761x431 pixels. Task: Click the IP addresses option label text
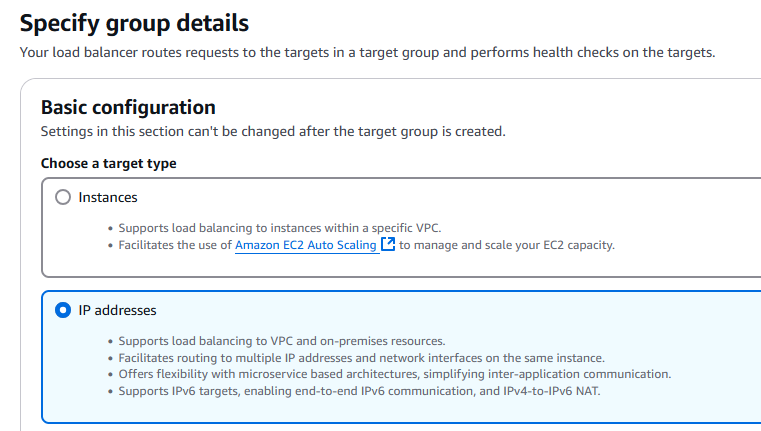click(117, 310)
